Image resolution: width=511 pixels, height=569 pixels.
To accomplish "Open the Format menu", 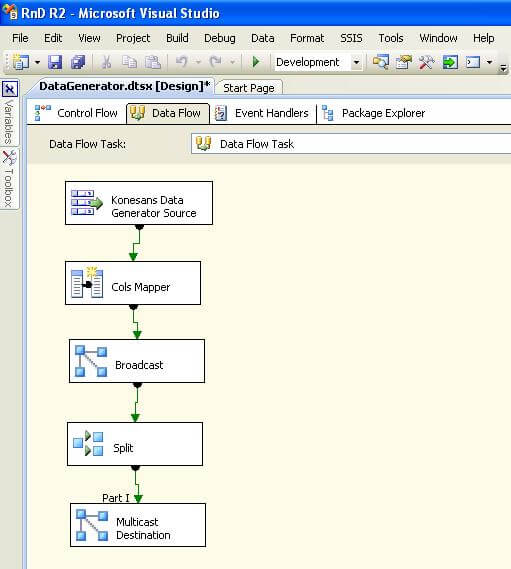I will click(x=307, y=38).
